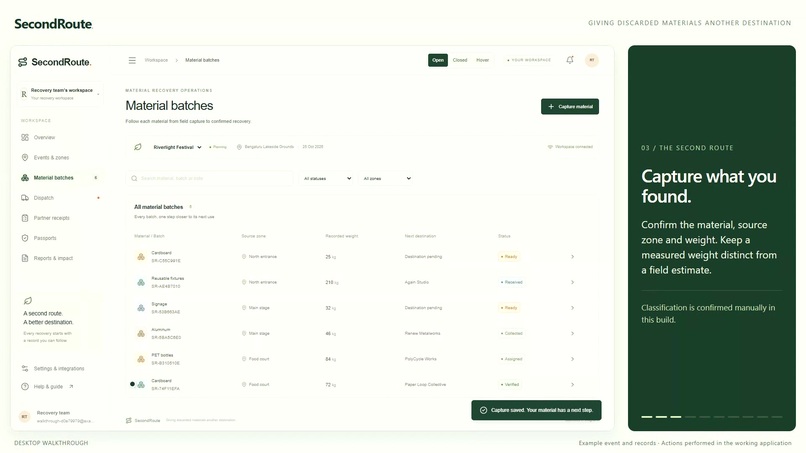806x453 pixels.
Task: Select the Open sidebar state
Action: point(437,60)
